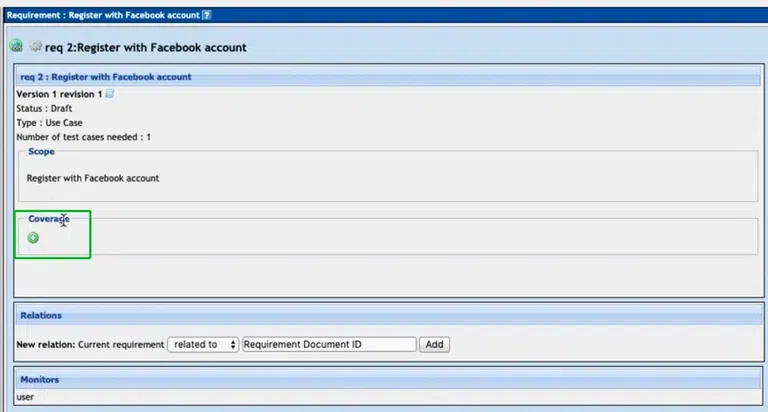Viewport: 768px width, 412px height.
Task: Click 'Number of test cases needed : 1' text
Action: click(x=84, y=137)
